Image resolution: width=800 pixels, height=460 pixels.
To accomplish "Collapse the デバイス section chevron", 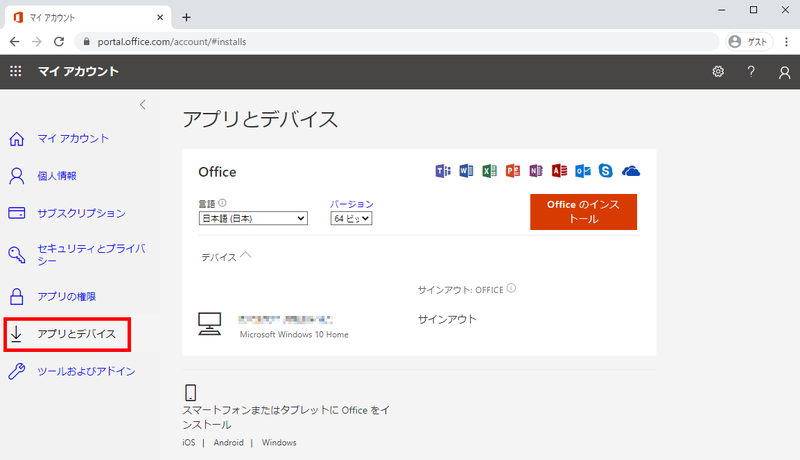I will click(245, 255).
